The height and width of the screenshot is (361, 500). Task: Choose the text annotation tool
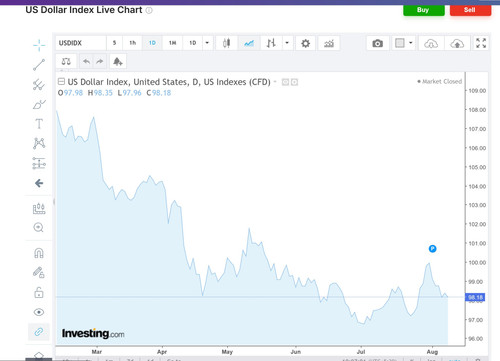coord(39,124)
